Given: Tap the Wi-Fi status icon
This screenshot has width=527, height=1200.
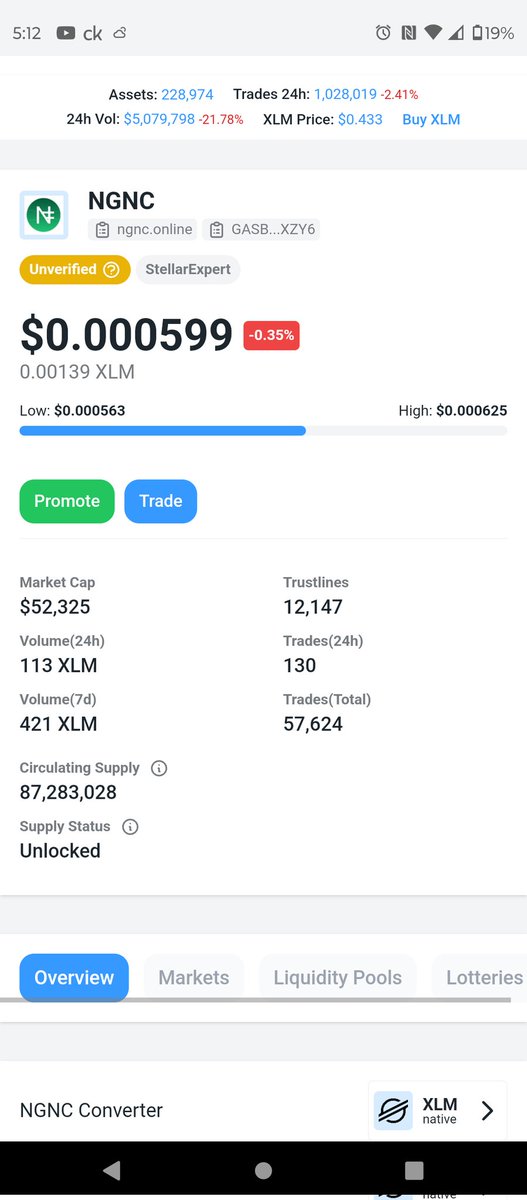Looking at the screenshot, I should coord(433,33).
